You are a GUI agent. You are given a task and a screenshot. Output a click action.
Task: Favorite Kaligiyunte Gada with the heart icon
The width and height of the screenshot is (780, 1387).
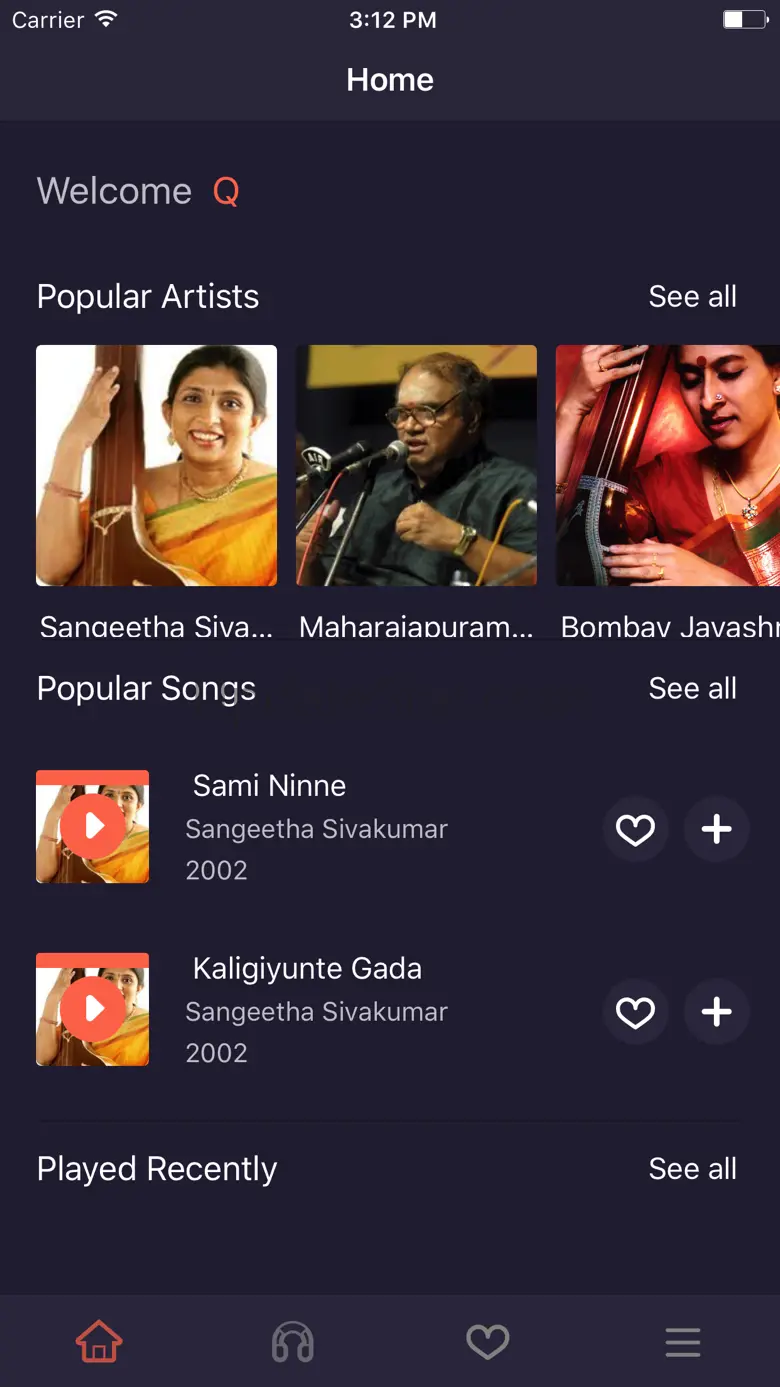pyautogui.click(x=635, y=1012)
